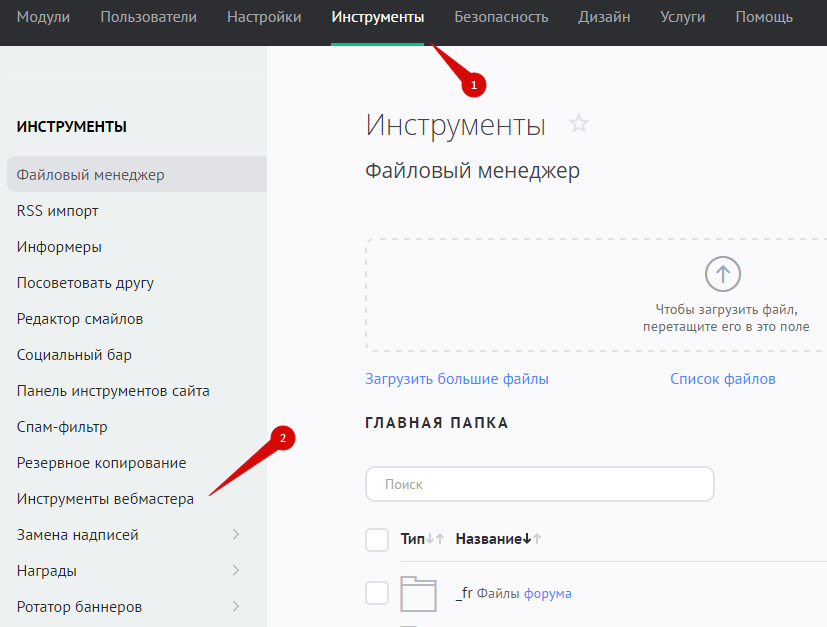The width and height of the screenshot is (827, 627).
Task: Click the Загрузить большие файлы link
Action: (457, 379)
